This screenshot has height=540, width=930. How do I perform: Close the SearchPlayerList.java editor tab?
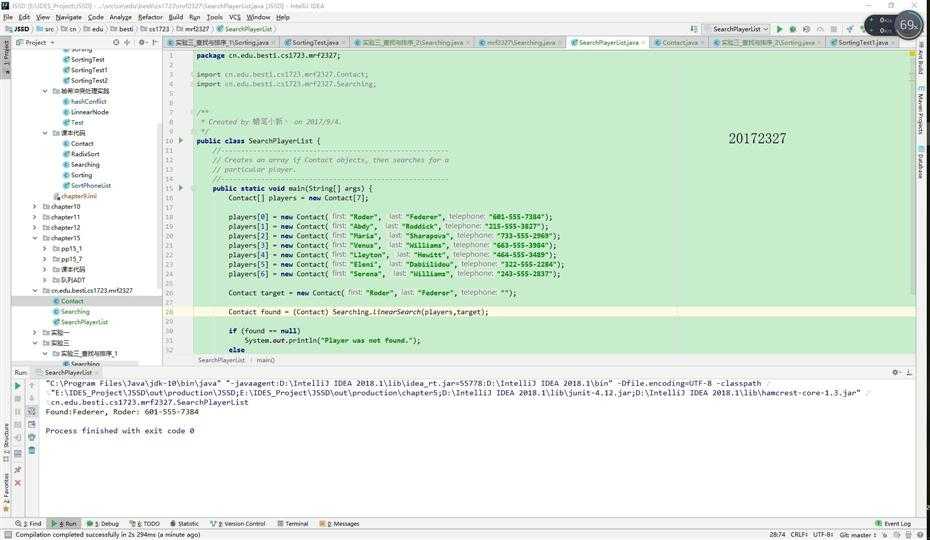tap(644, 43)
